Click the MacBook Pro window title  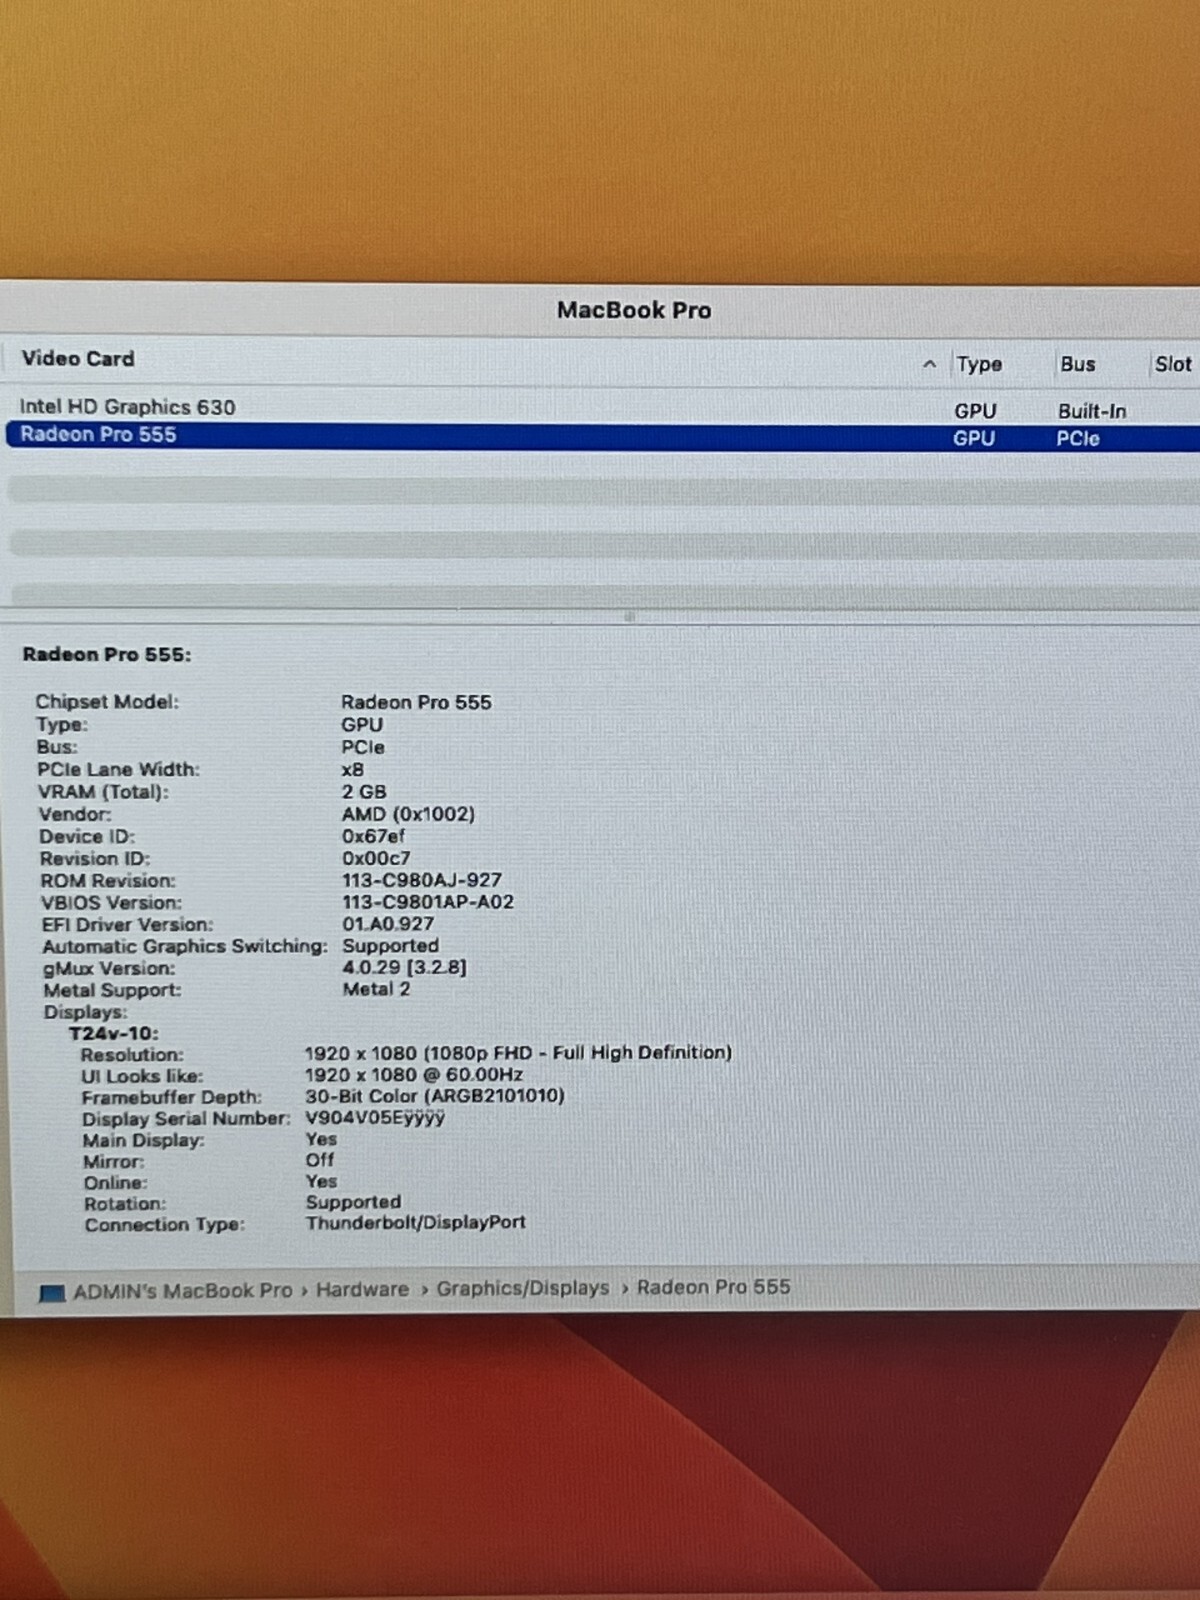tap(634, 310)
